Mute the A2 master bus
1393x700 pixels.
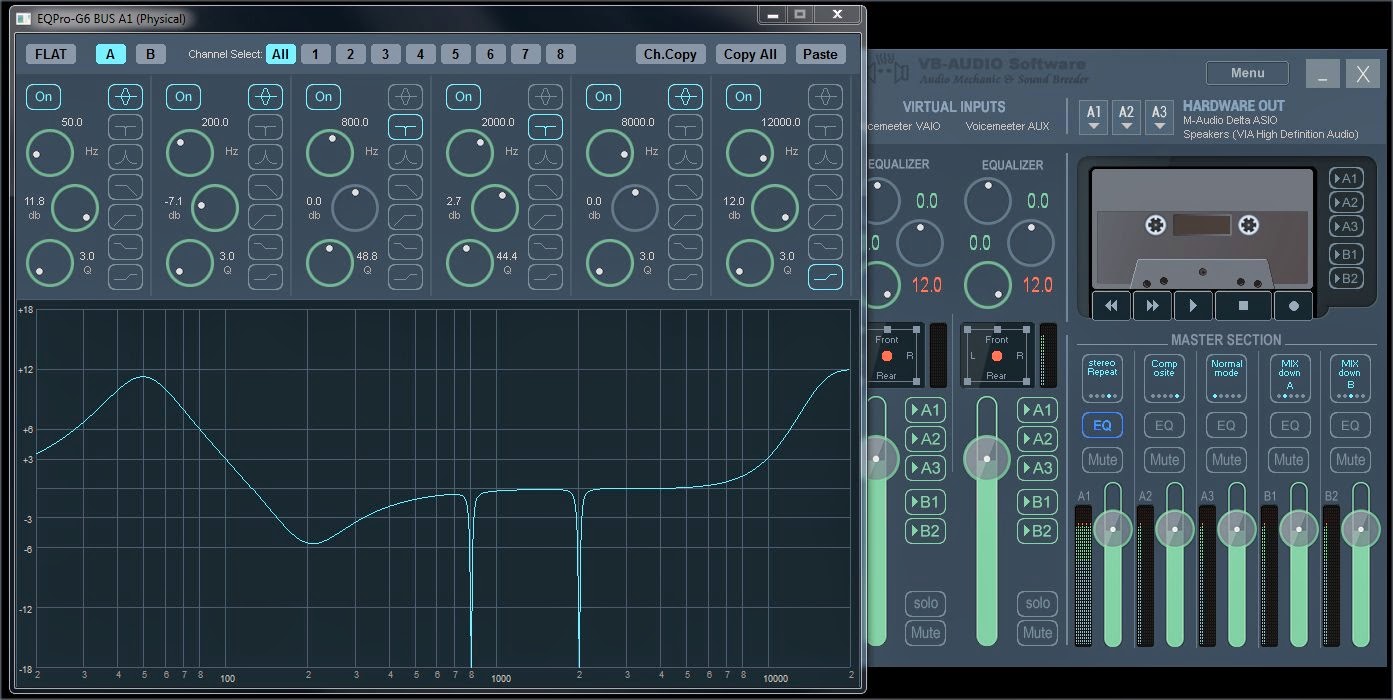[1164, 460]
